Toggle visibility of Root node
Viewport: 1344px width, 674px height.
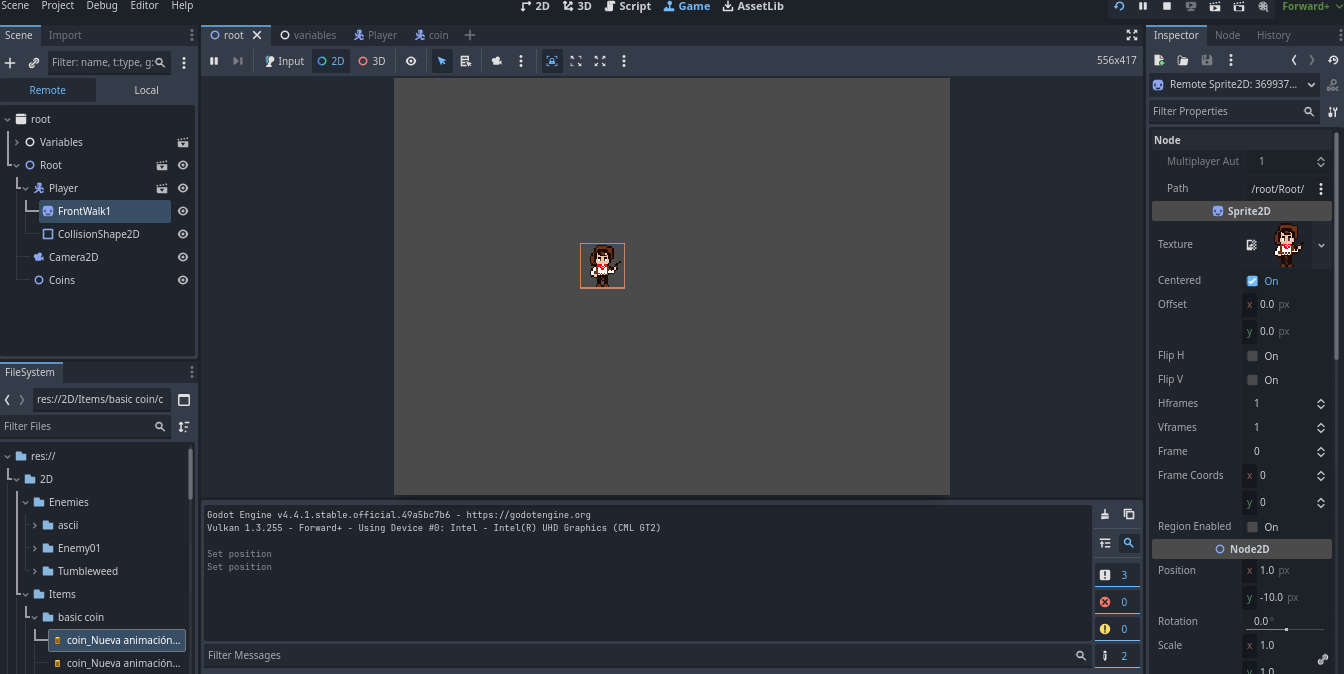183,165
